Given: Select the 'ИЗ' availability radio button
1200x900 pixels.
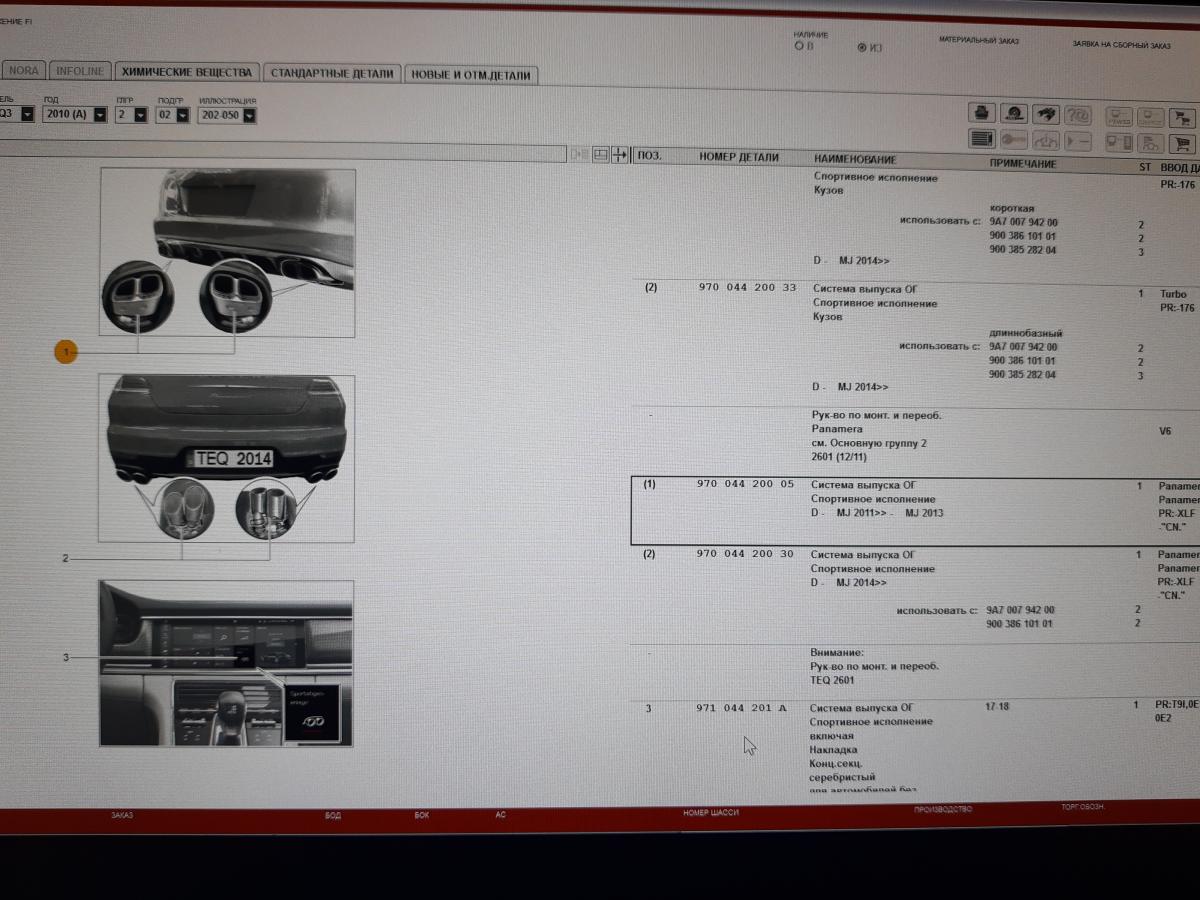Looking at the screenshot, I should tap(862, 47).
